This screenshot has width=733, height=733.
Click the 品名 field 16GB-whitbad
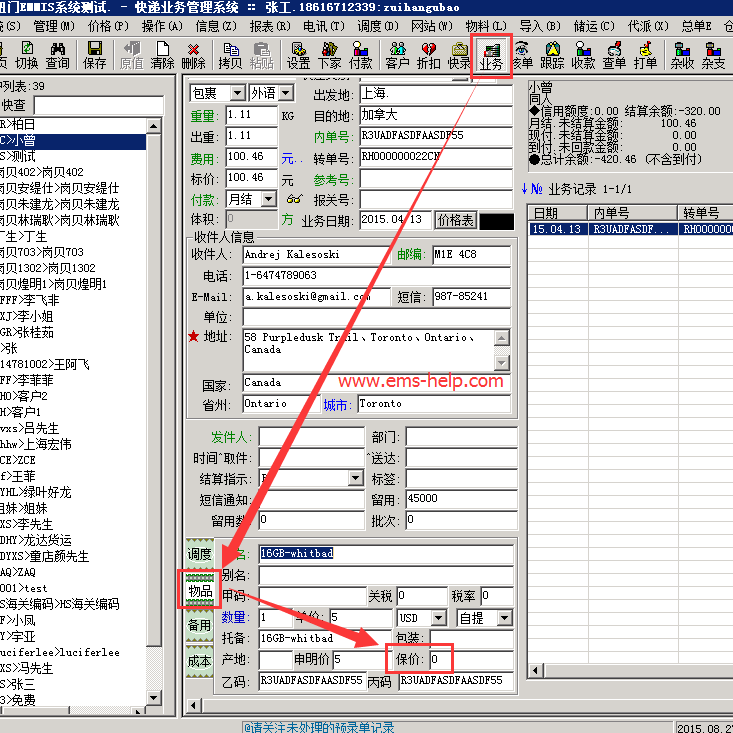(x=386, y=553)
